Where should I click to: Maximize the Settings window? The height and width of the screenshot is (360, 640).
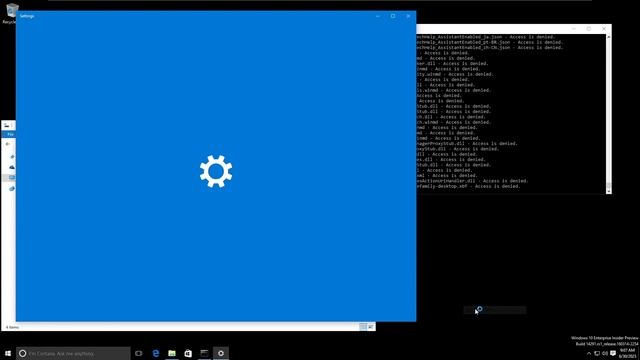[x=393, y=16]
